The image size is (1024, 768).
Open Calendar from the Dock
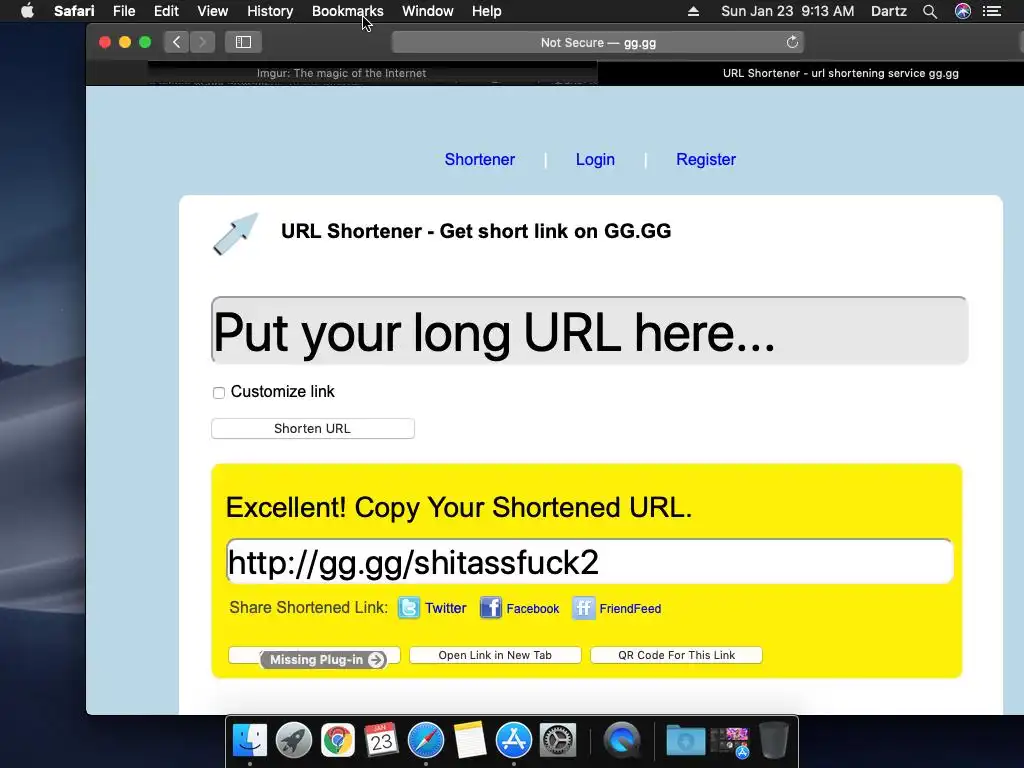click(381, 741)
